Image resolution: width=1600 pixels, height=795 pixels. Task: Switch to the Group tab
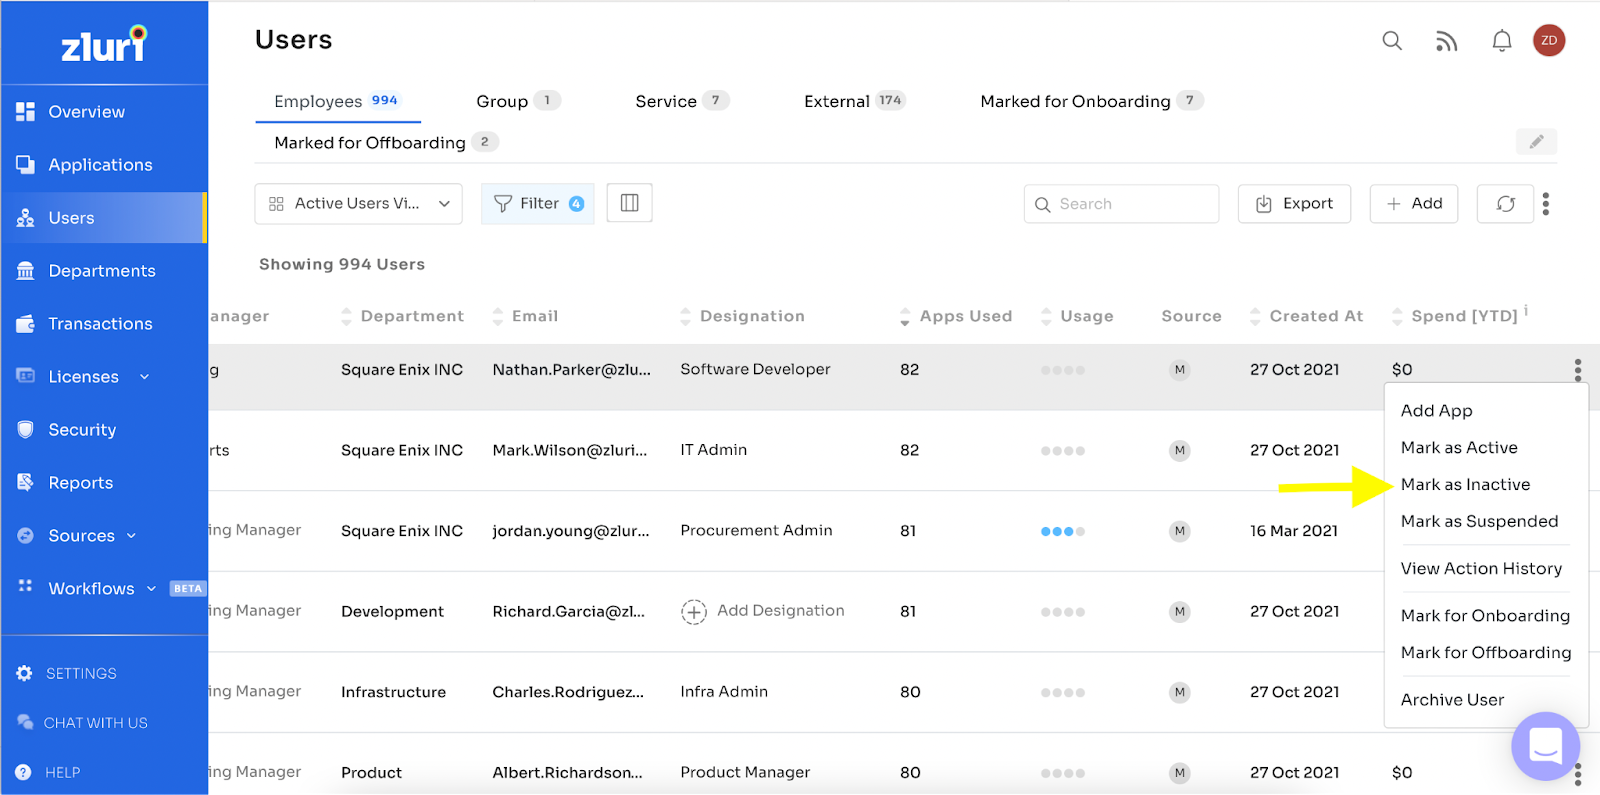tap(518, 101)
